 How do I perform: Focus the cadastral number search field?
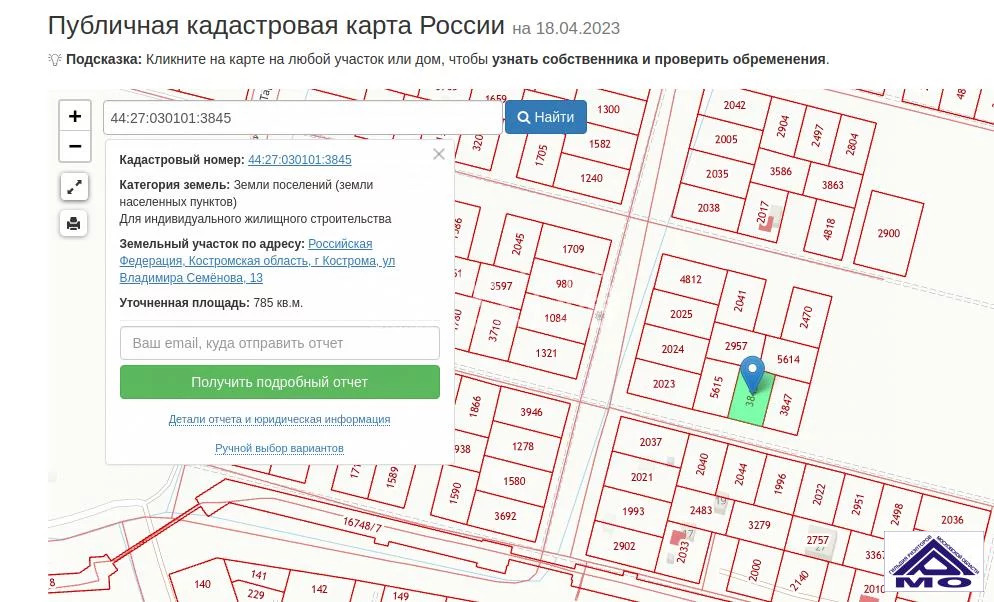coord(303,118)
